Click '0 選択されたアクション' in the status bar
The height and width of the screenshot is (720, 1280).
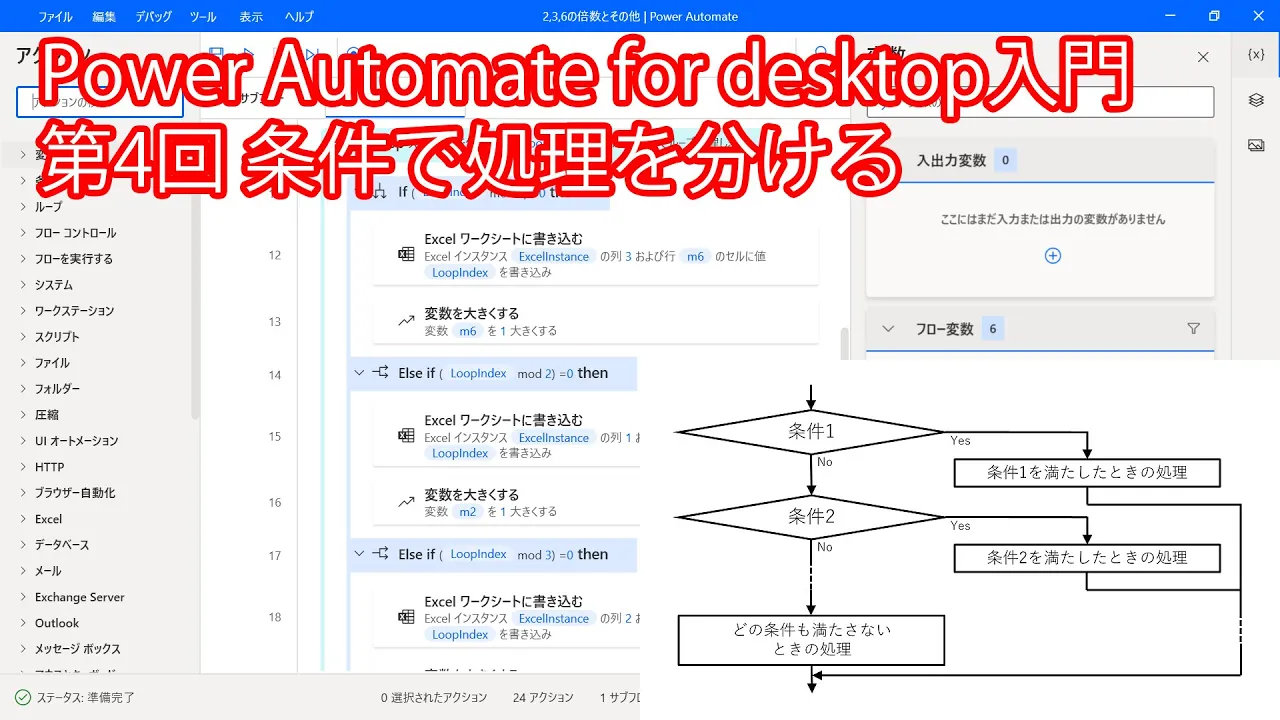click(434, 698)
